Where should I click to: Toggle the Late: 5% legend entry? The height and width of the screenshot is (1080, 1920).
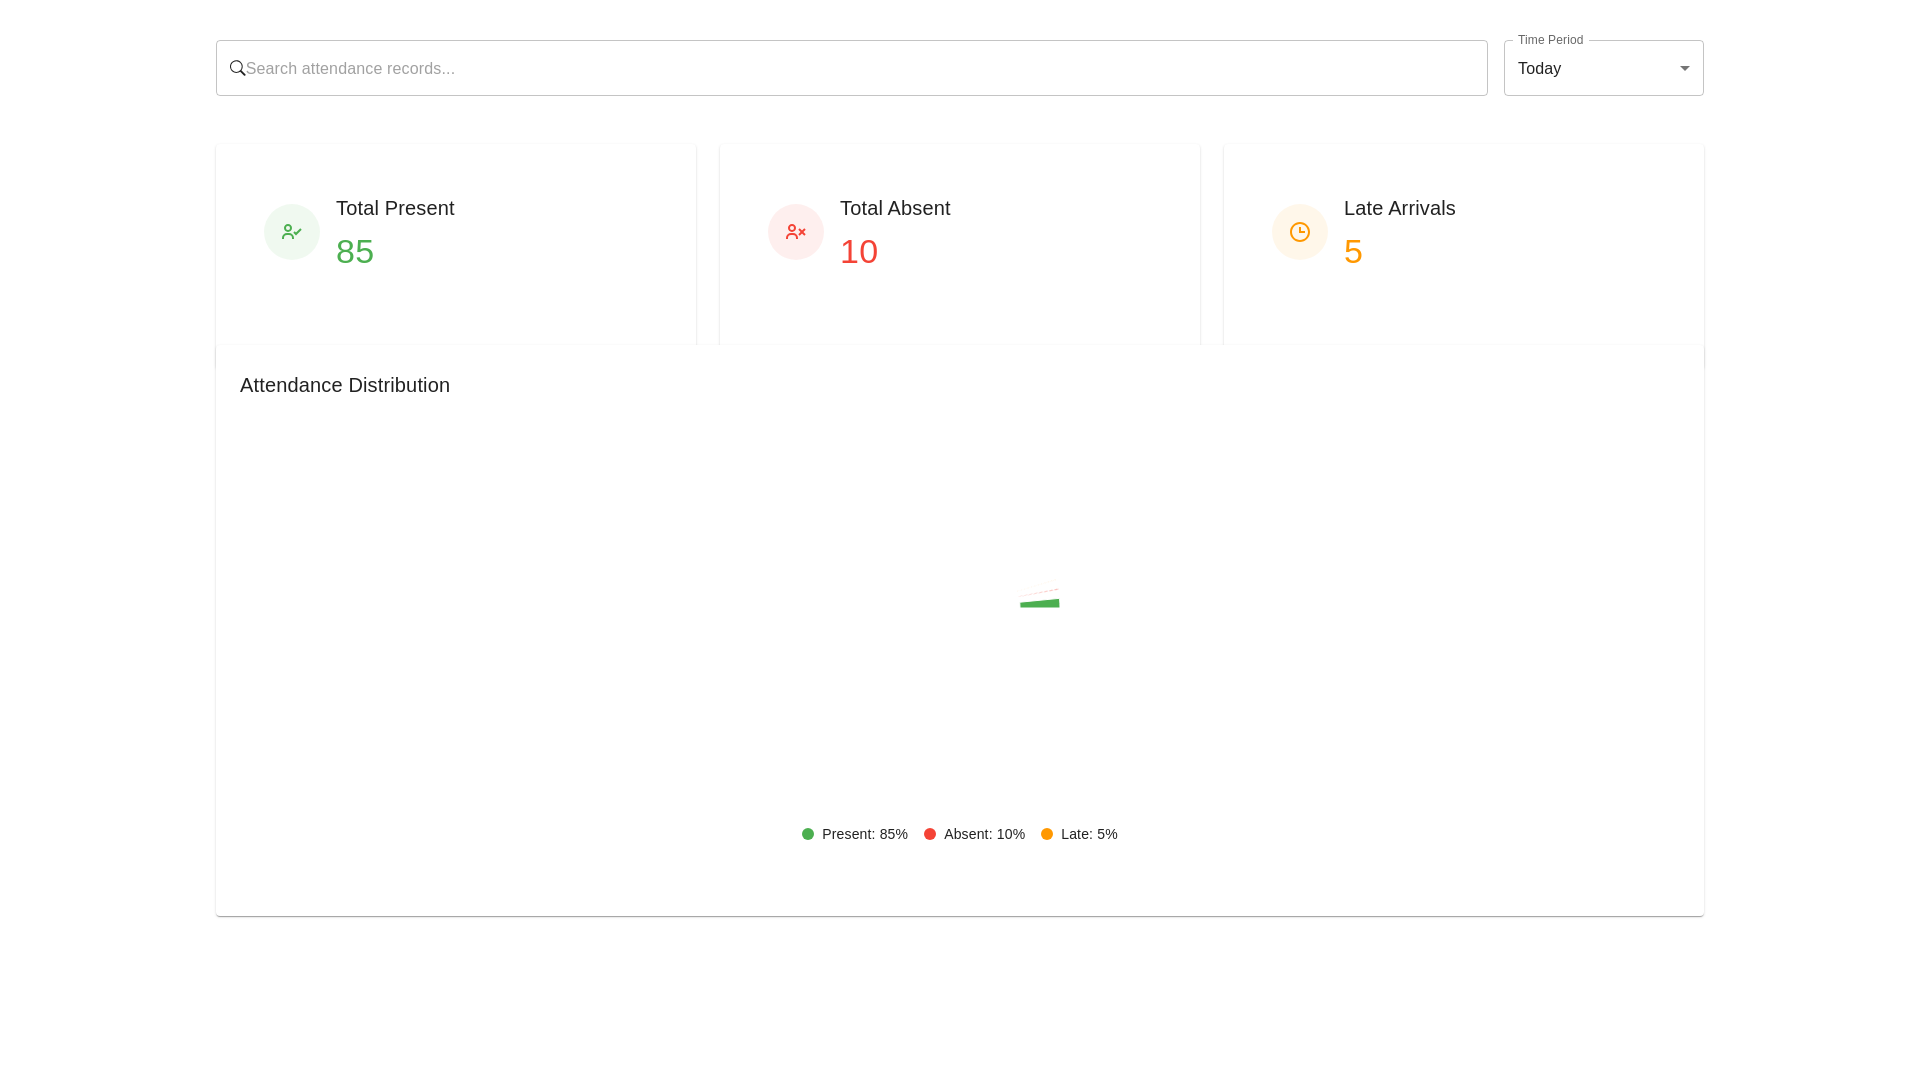[x=1078, y=834]
